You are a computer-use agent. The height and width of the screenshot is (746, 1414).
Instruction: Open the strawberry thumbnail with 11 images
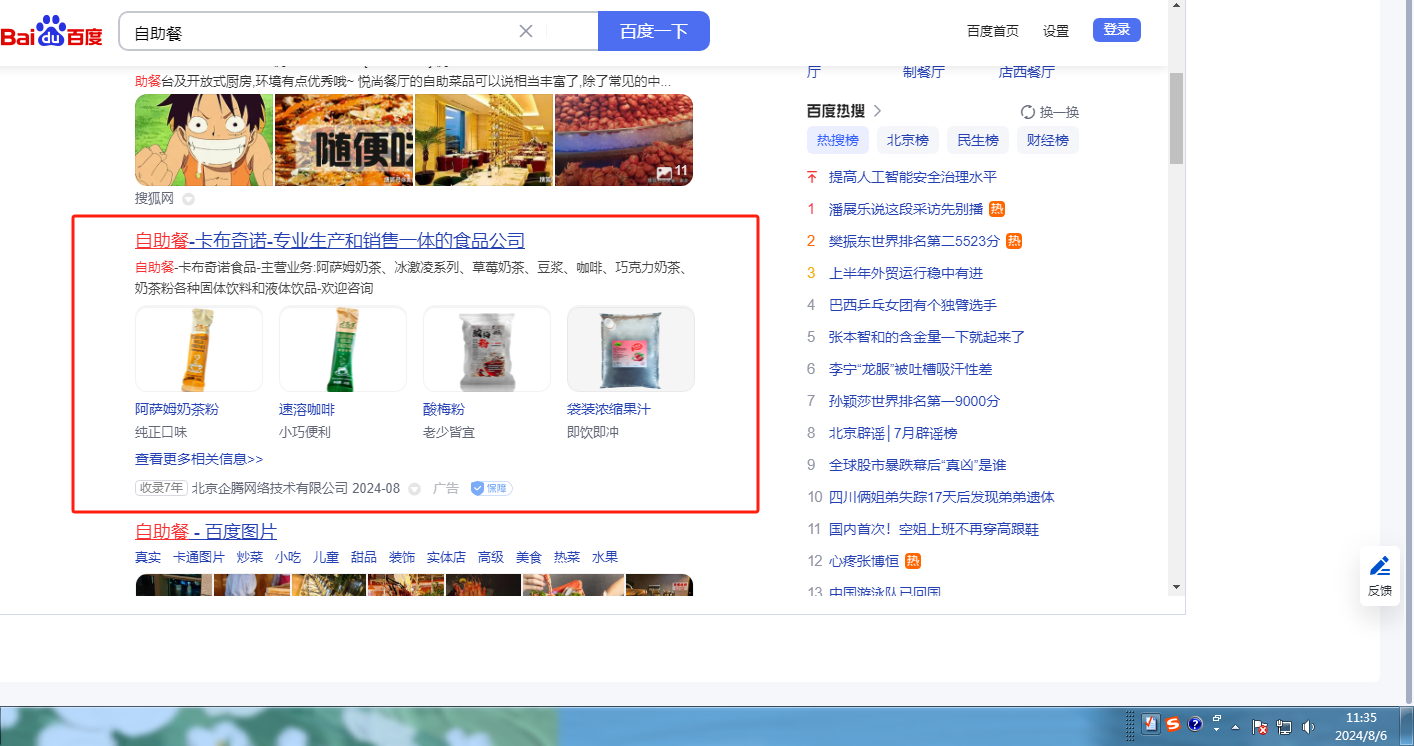[624, 140]
